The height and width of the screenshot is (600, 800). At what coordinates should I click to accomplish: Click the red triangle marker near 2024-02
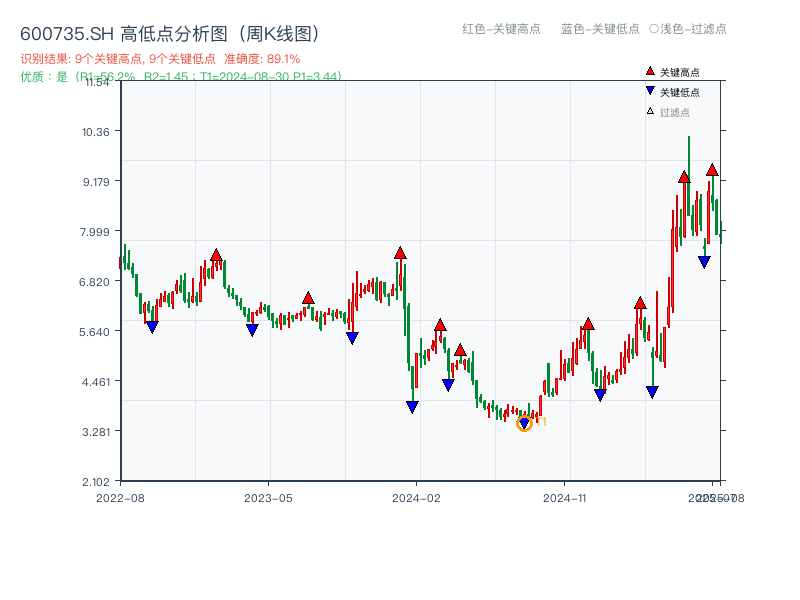click(402, 253)
